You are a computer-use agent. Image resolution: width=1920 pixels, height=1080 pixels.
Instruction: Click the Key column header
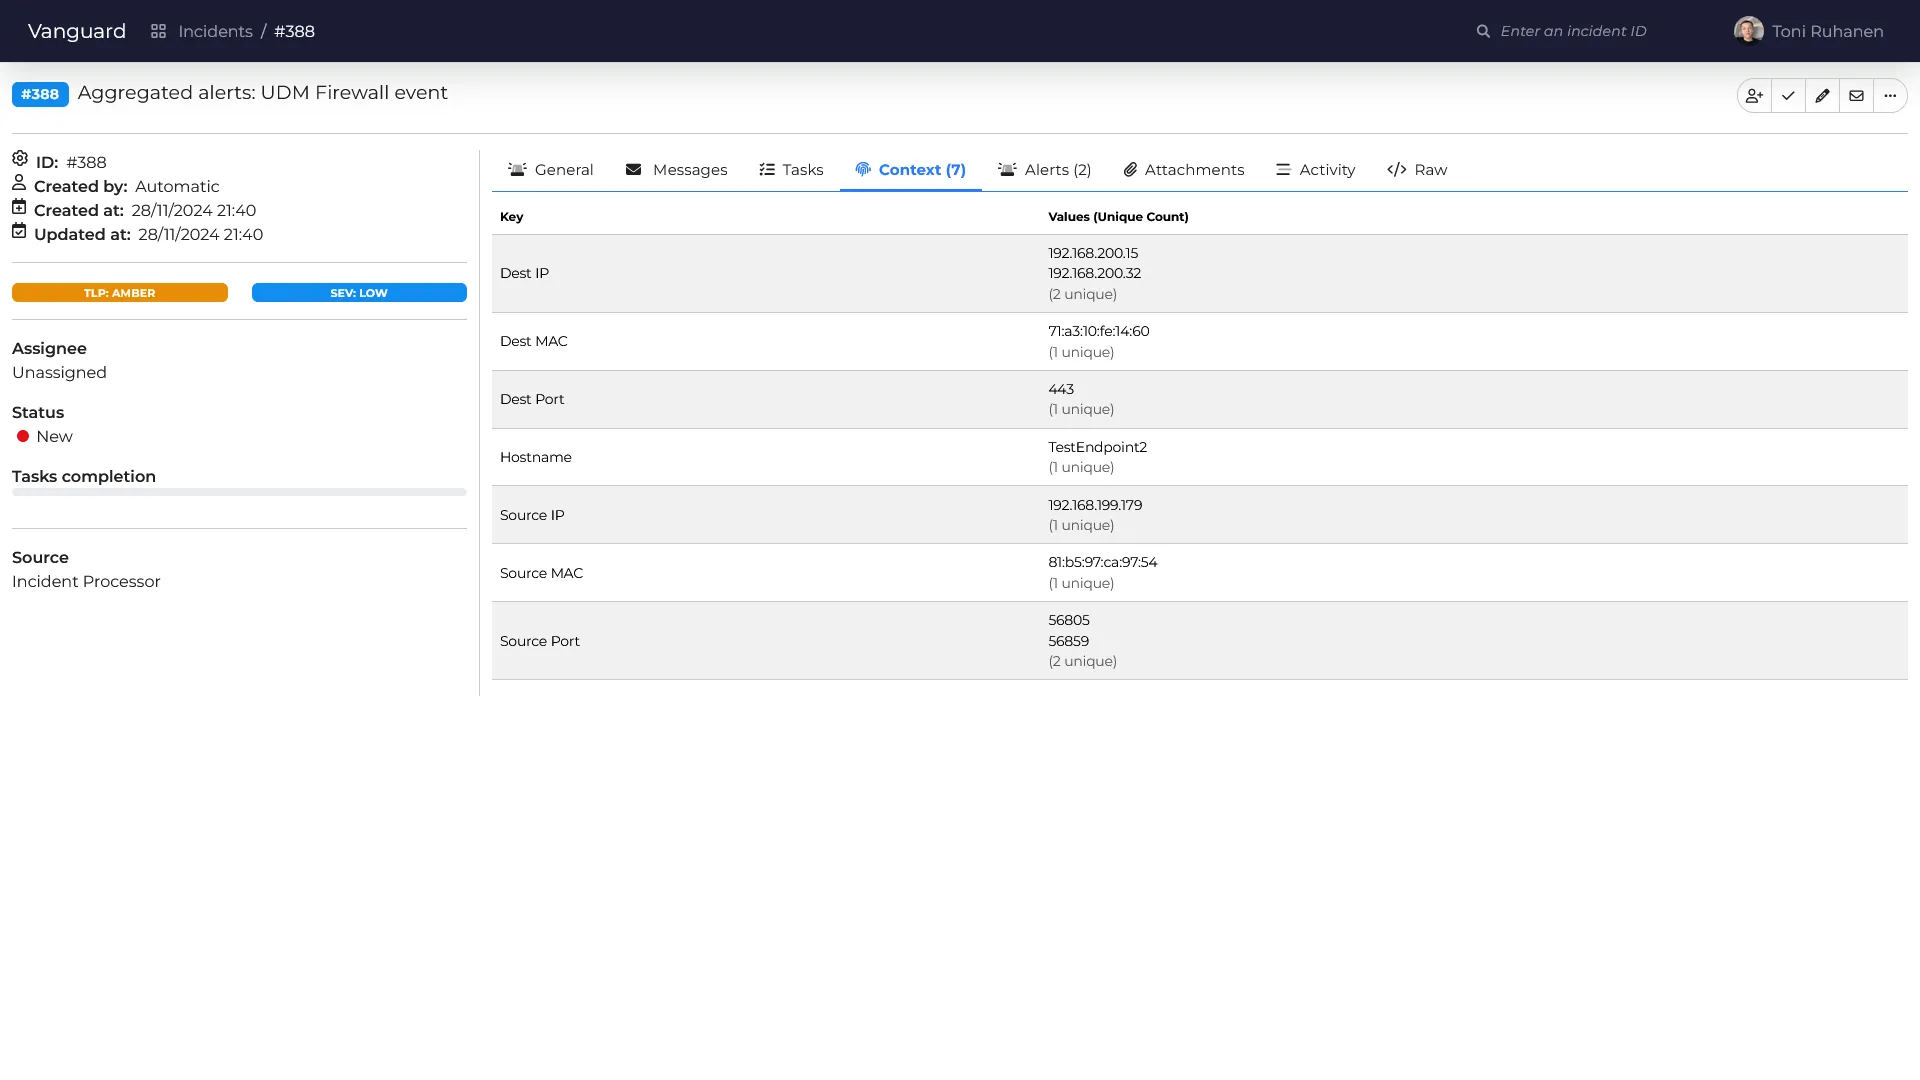coord(511,217)
